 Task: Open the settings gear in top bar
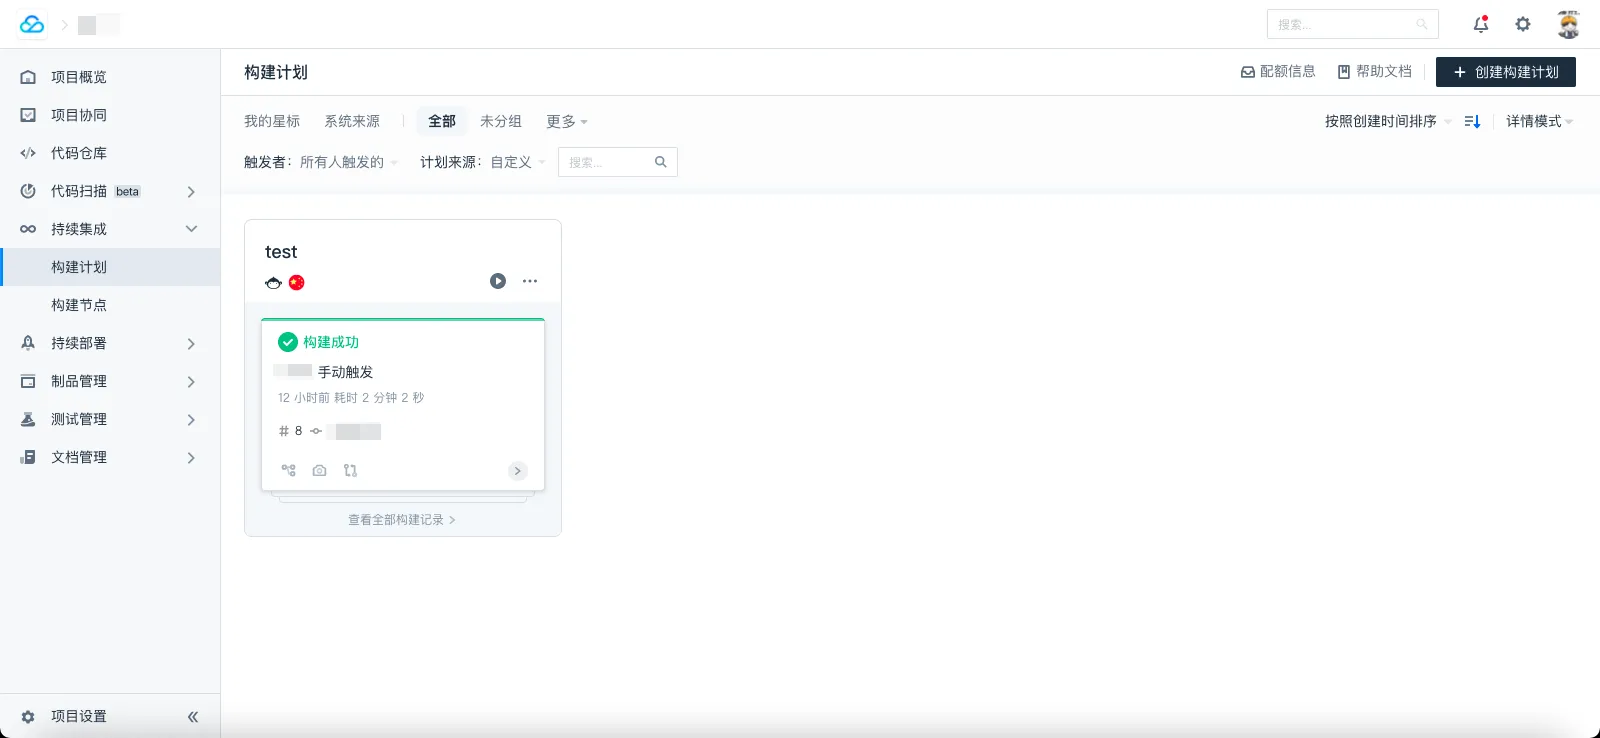pyautogui.click(x=1523, y=24)
